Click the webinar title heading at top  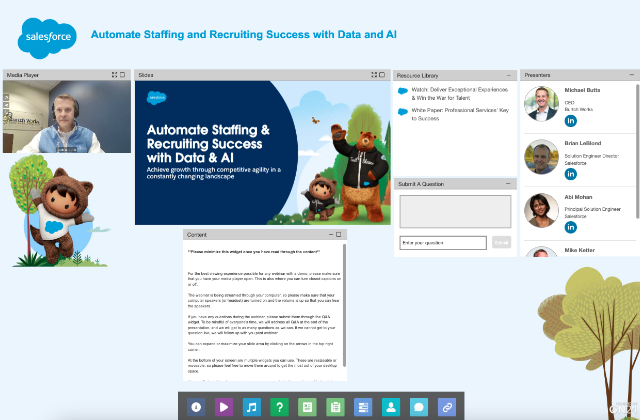[244, 34]
